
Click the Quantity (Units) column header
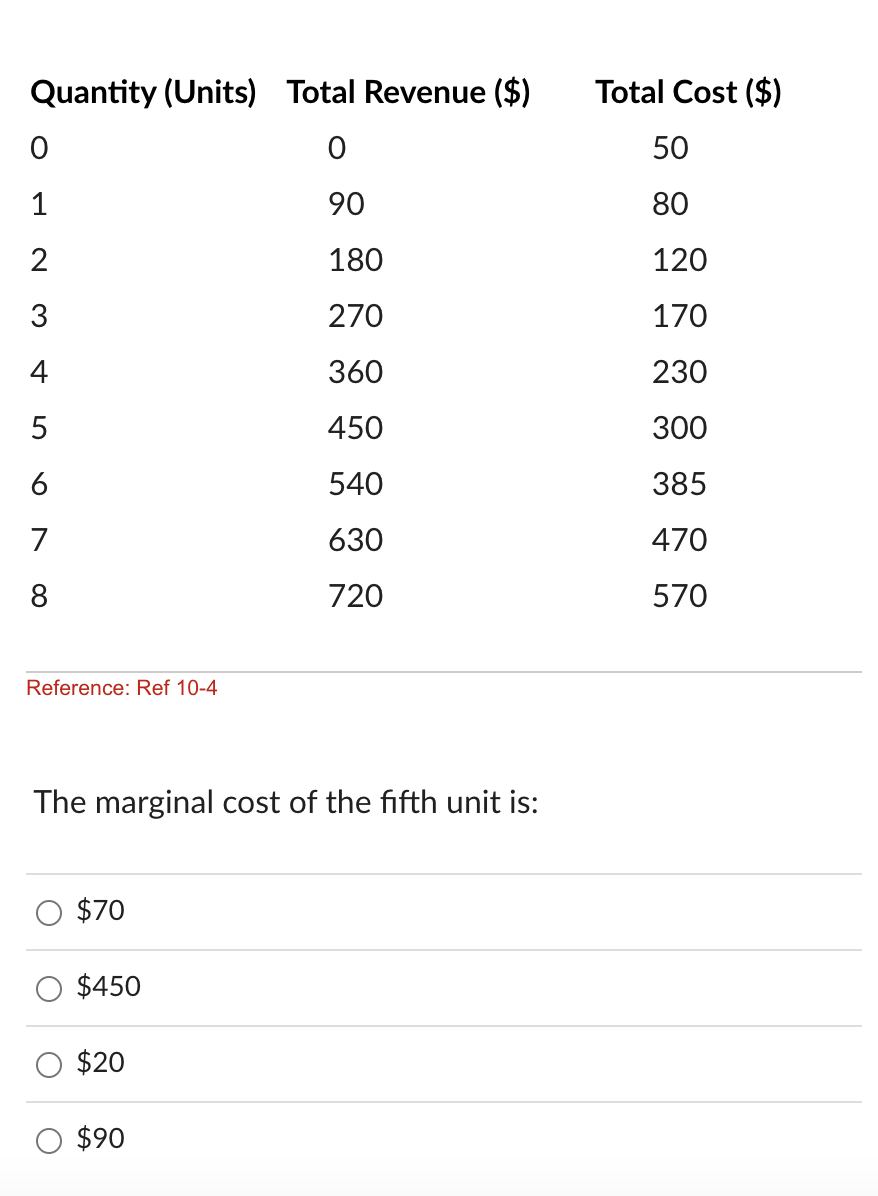143,92
